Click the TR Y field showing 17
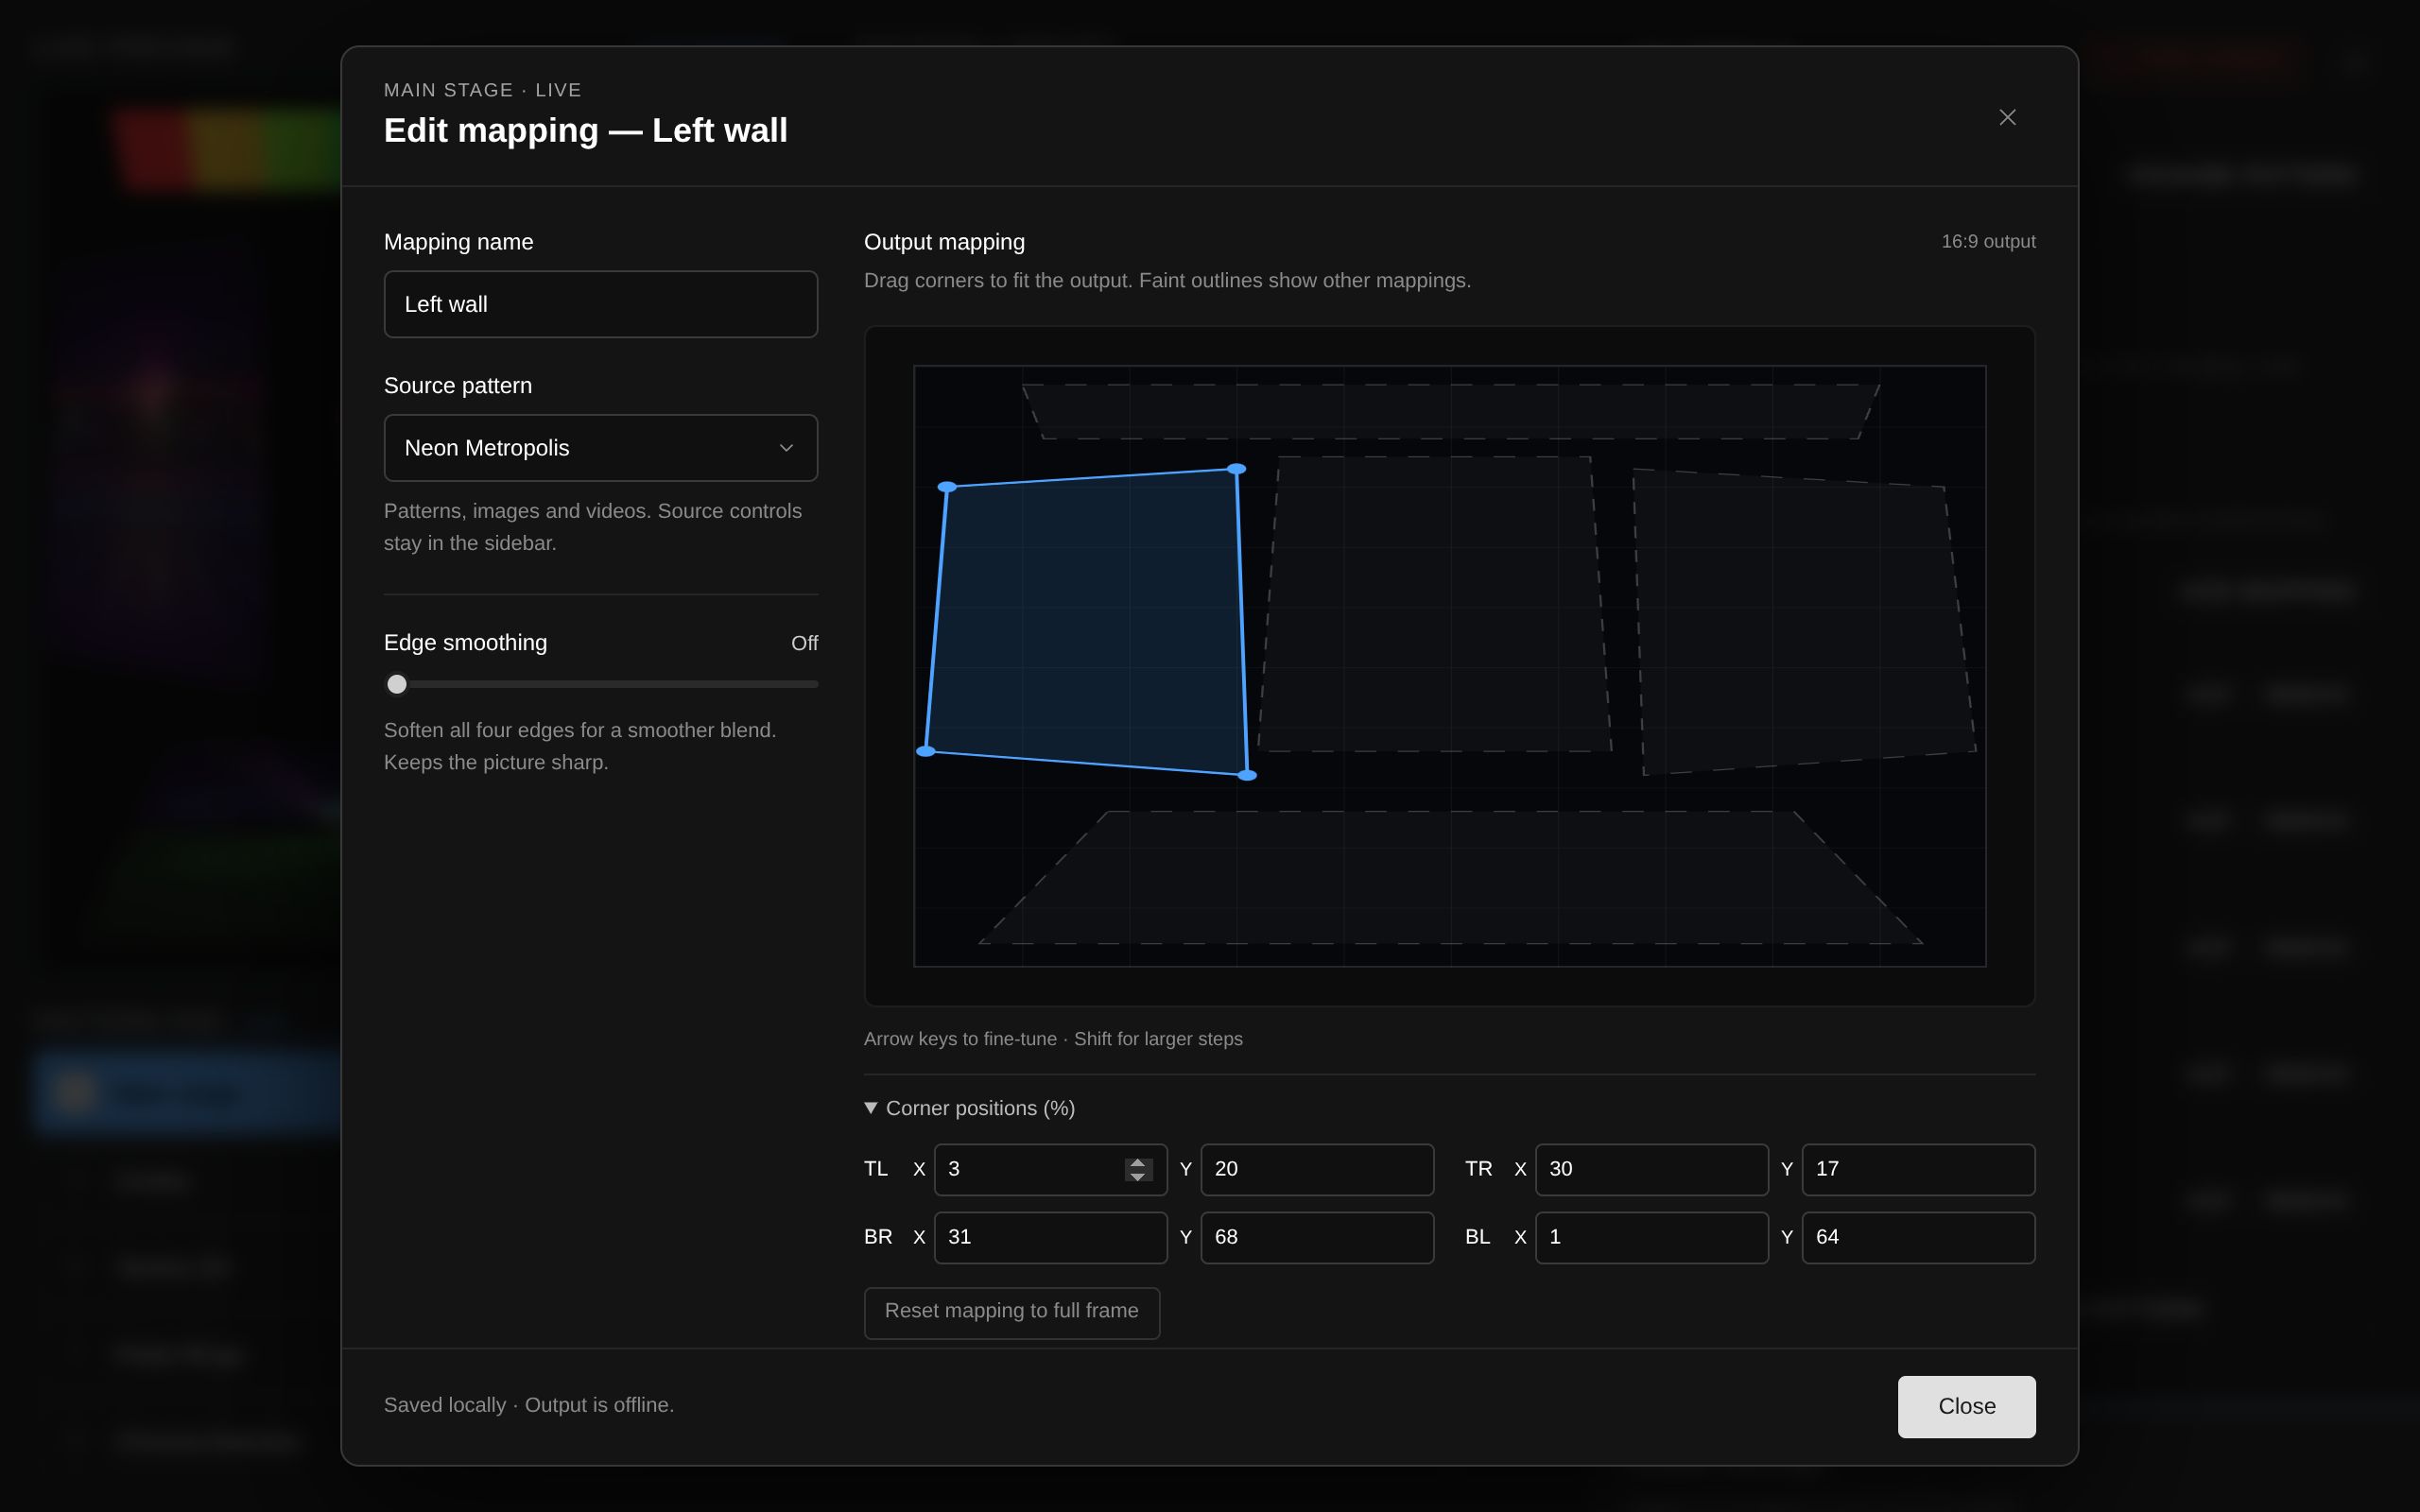The width and height of the screenshot is (2420, 1512). (x=1918, y=1169)
